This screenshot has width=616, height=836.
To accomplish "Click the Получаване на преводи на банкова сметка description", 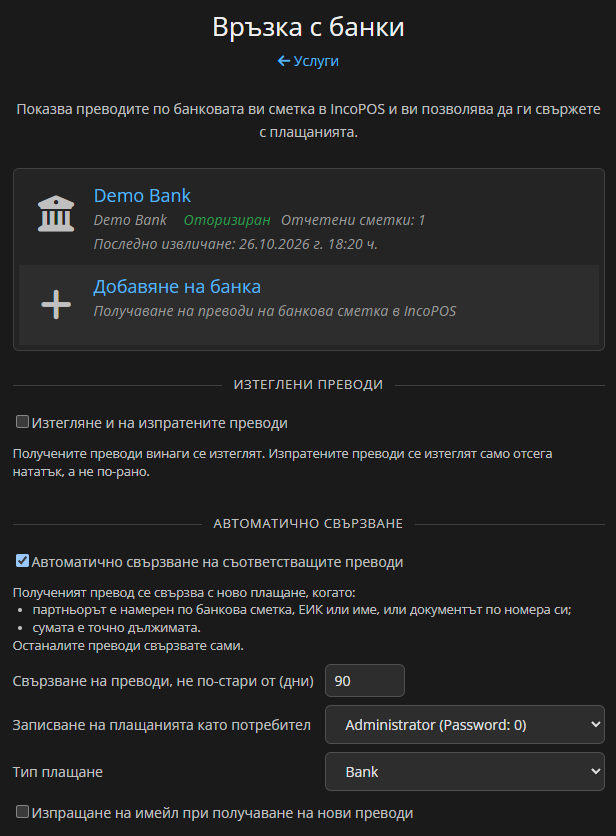I will point(275,311).
